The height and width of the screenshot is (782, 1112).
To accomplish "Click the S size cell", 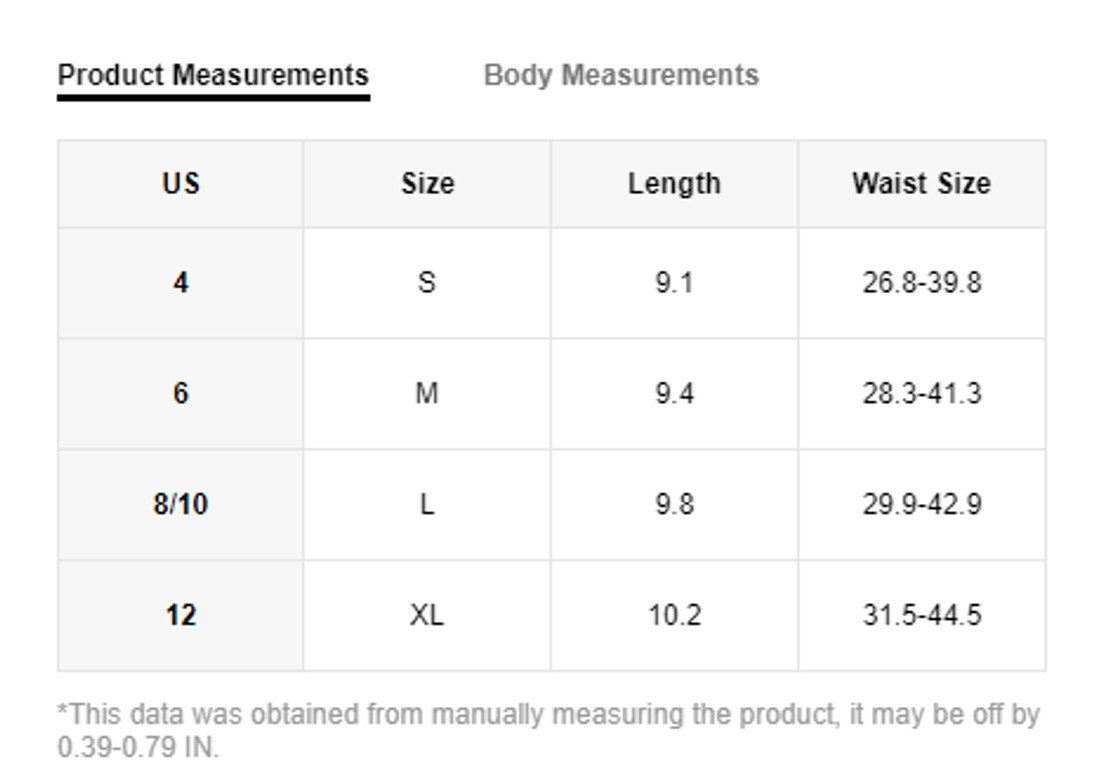I will pyautogui.click(x=427, y=283).
